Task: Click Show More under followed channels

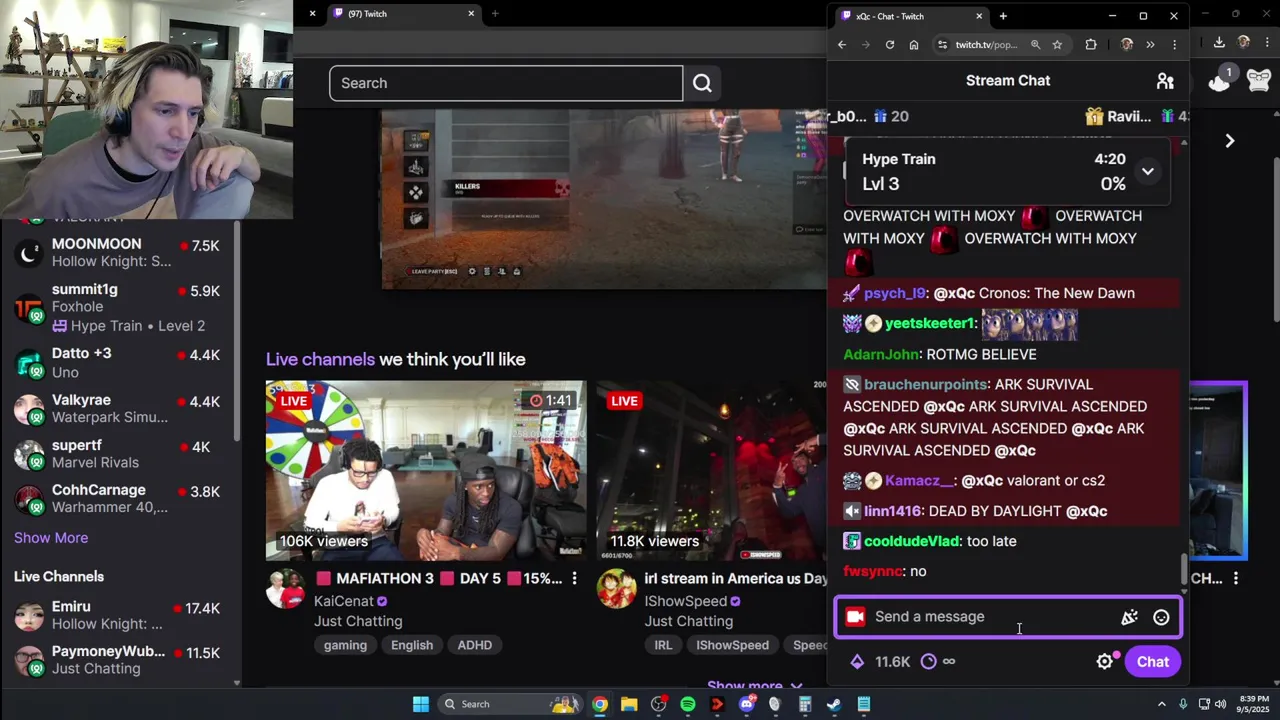Action: (51, 538)
